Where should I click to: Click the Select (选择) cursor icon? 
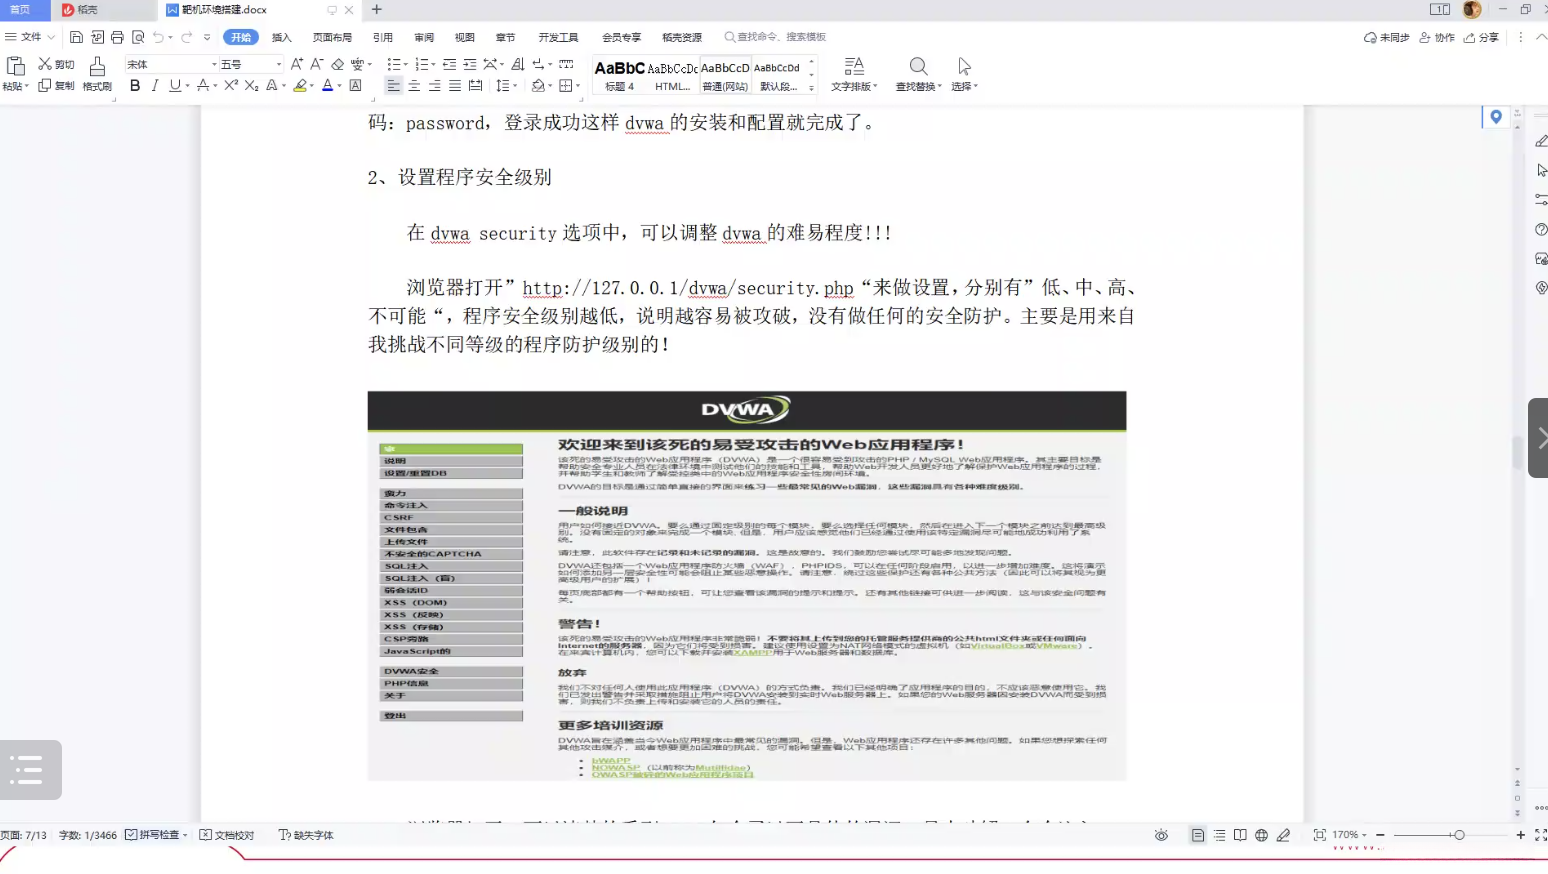(x=964, y=66)
